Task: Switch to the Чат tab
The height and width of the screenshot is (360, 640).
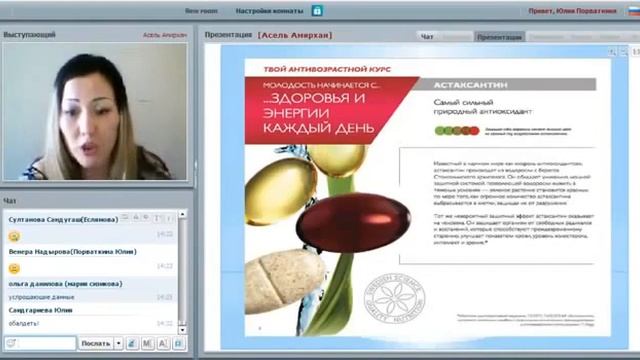Action: pyautogui.click(x=427, y=37)
